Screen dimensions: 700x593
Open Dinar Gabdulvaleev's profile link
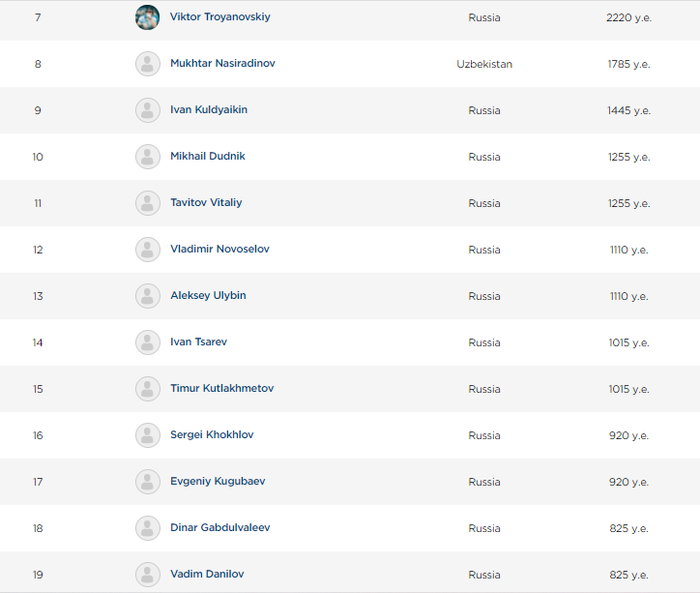[220, 527]
